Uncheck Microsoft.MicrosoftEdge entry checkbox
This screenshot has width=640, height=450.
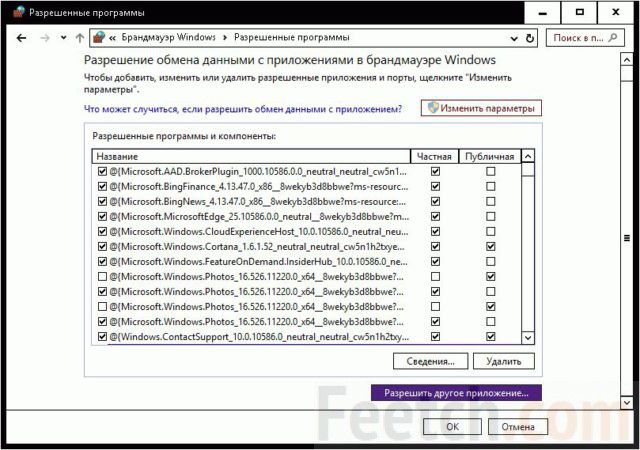tap(102, 216)
